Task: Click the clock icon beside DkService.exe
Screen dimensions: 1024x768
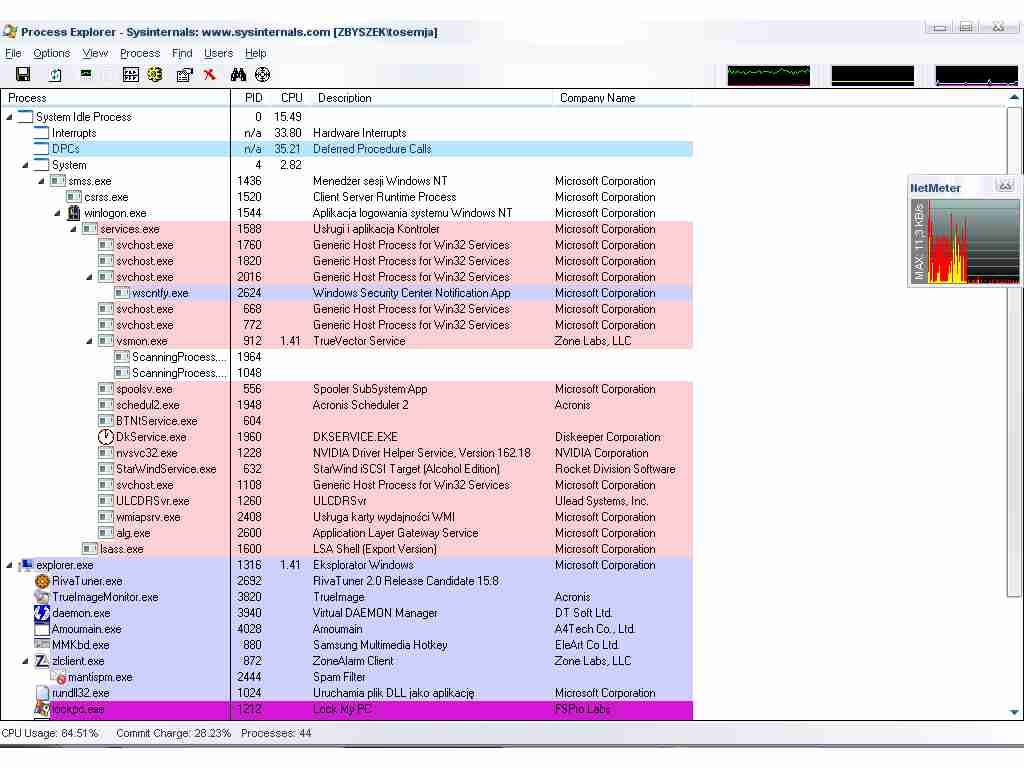Action: pos(106,437)
